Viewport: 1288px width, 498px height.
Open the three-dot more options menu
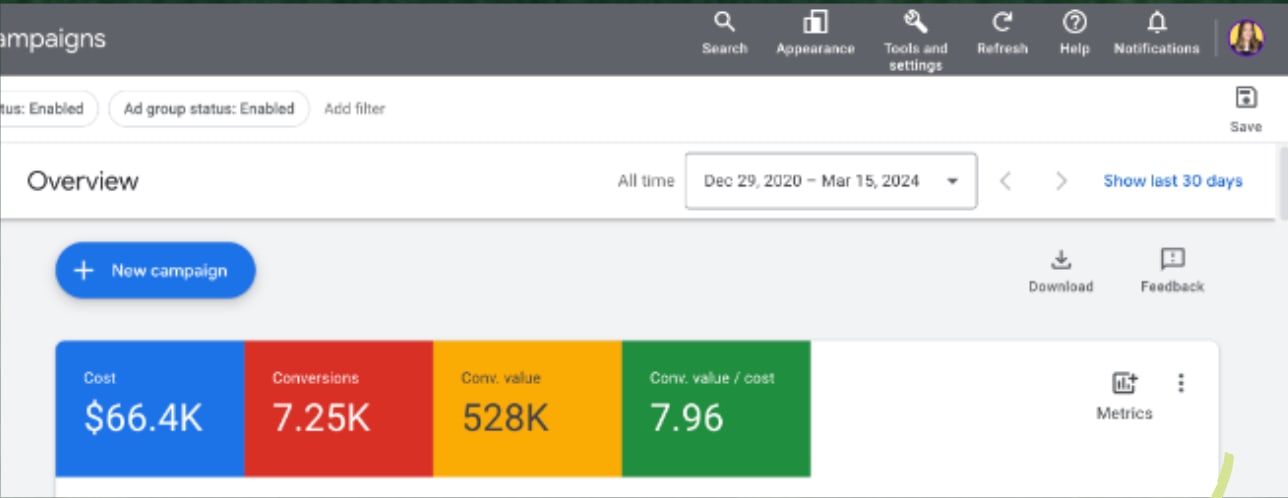pos(1181,383)
